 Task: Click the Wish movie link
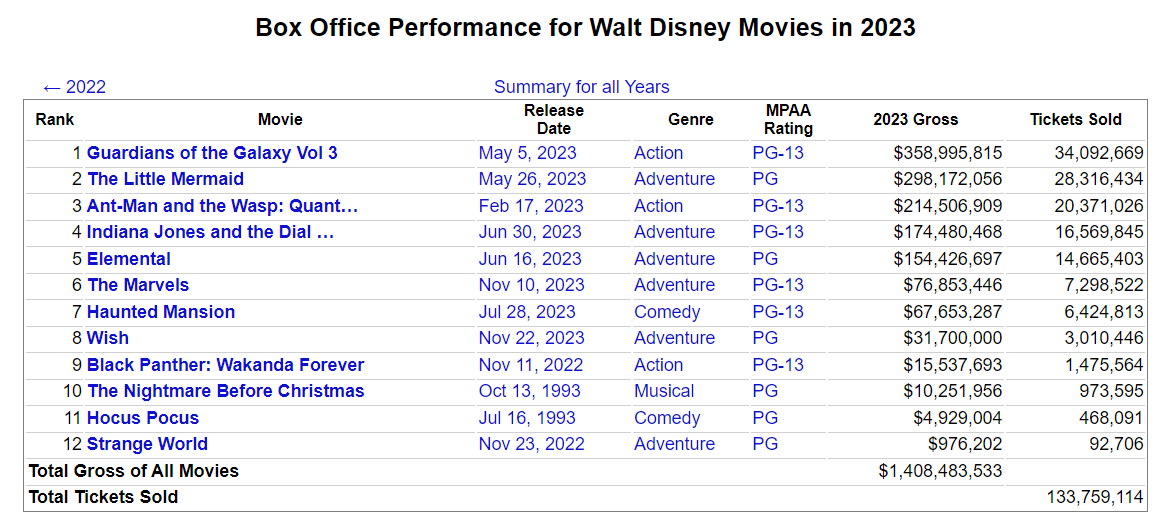[x=108, y=338]
